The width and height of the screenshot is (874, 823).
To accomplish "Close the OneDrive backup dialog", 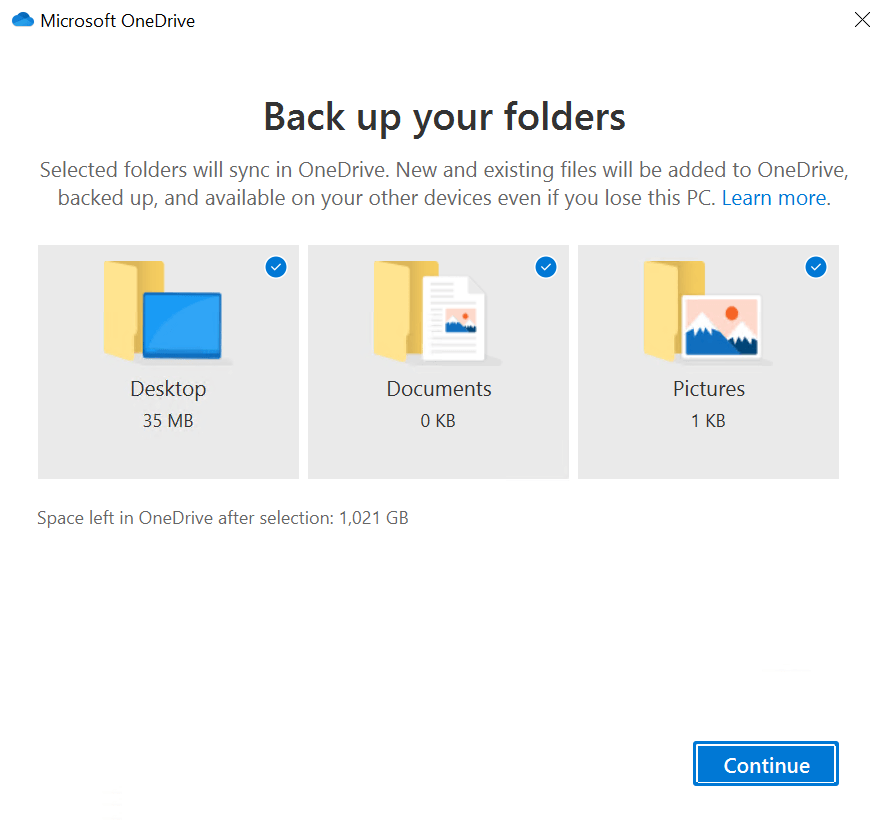I will point(861,19).
